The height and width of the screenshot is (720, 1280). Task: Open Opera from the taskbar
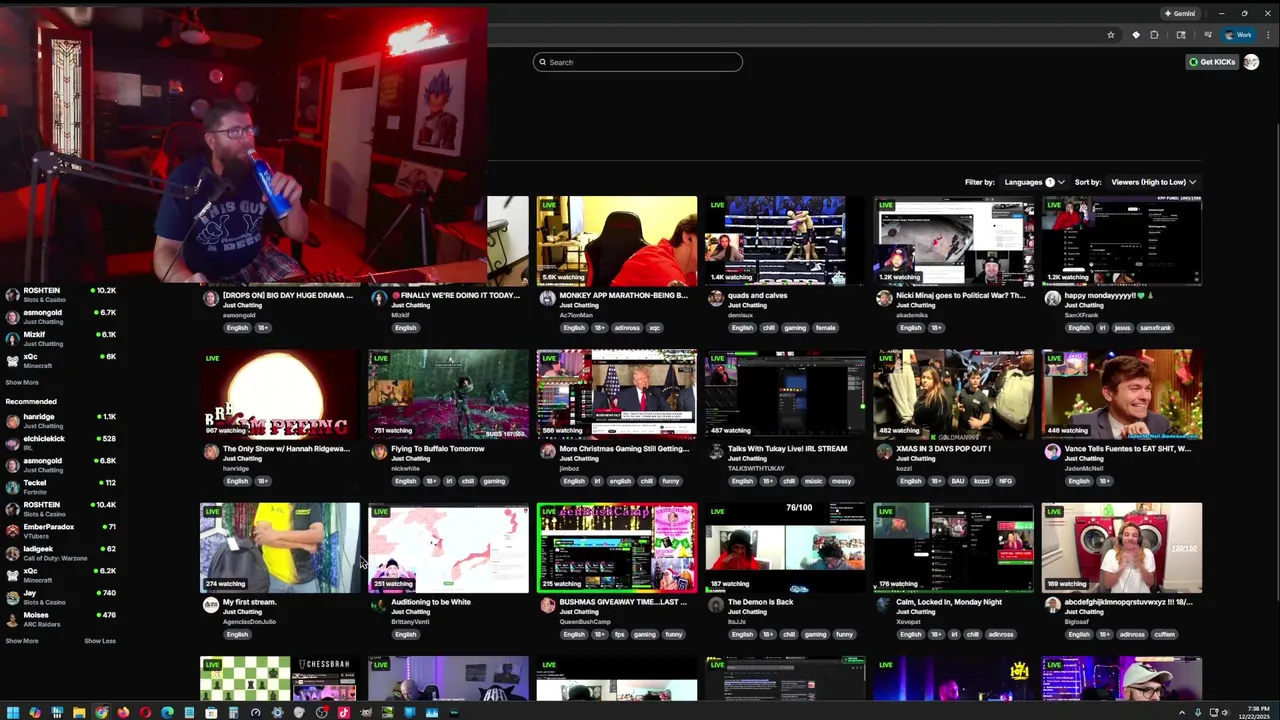click(145, 713)
